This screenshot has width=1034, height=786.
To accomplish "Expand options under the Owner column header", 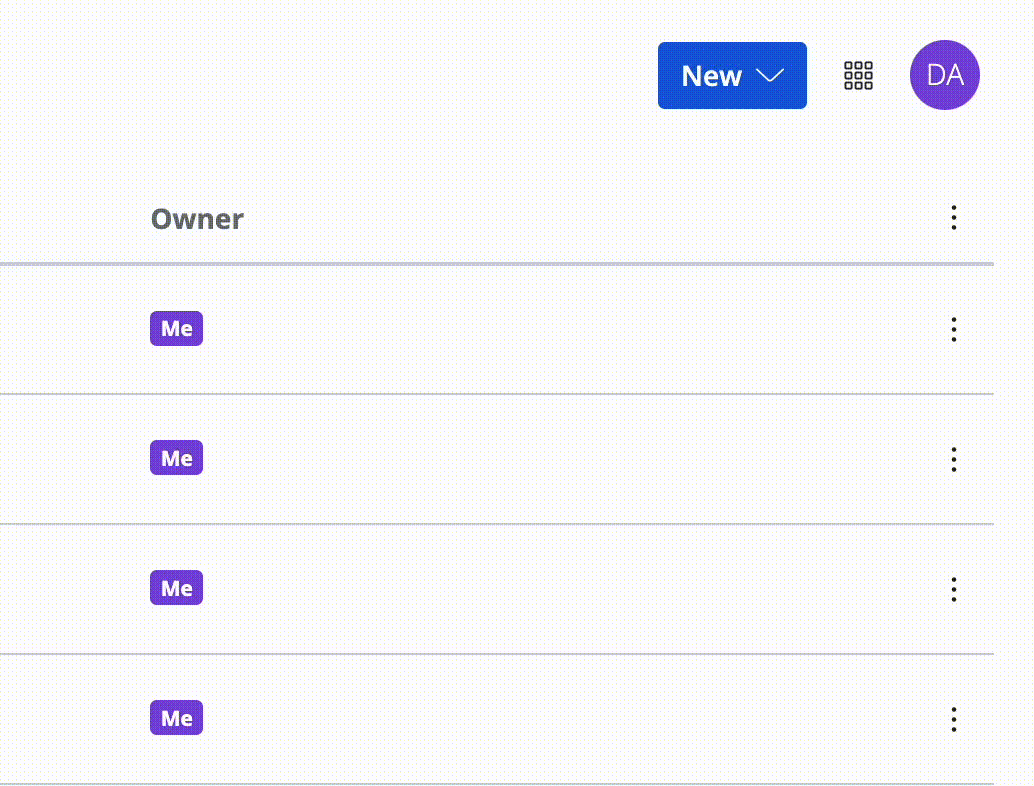I will coord(953,218).
